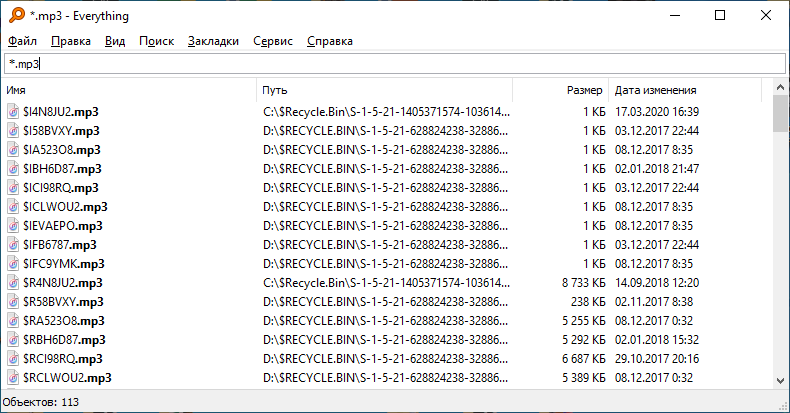Click the search field containing *.mp3
This screenshot has height=413, width=790.
click(395, 64)
